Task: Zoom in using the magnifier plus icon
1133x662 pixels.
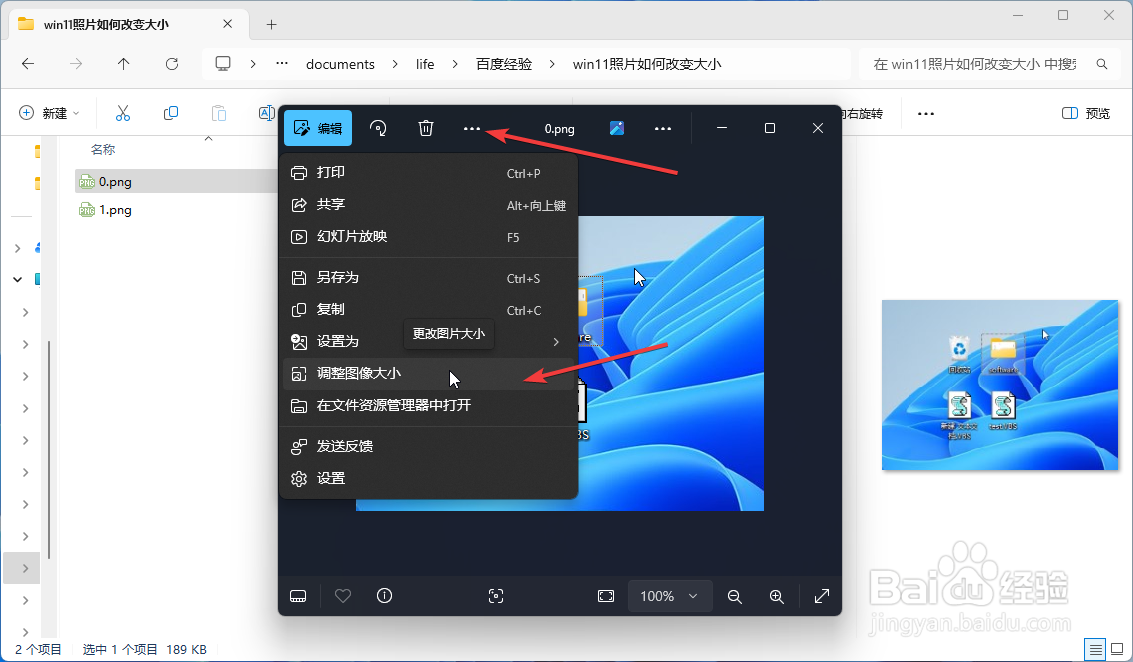Action: tap(776, 596)
